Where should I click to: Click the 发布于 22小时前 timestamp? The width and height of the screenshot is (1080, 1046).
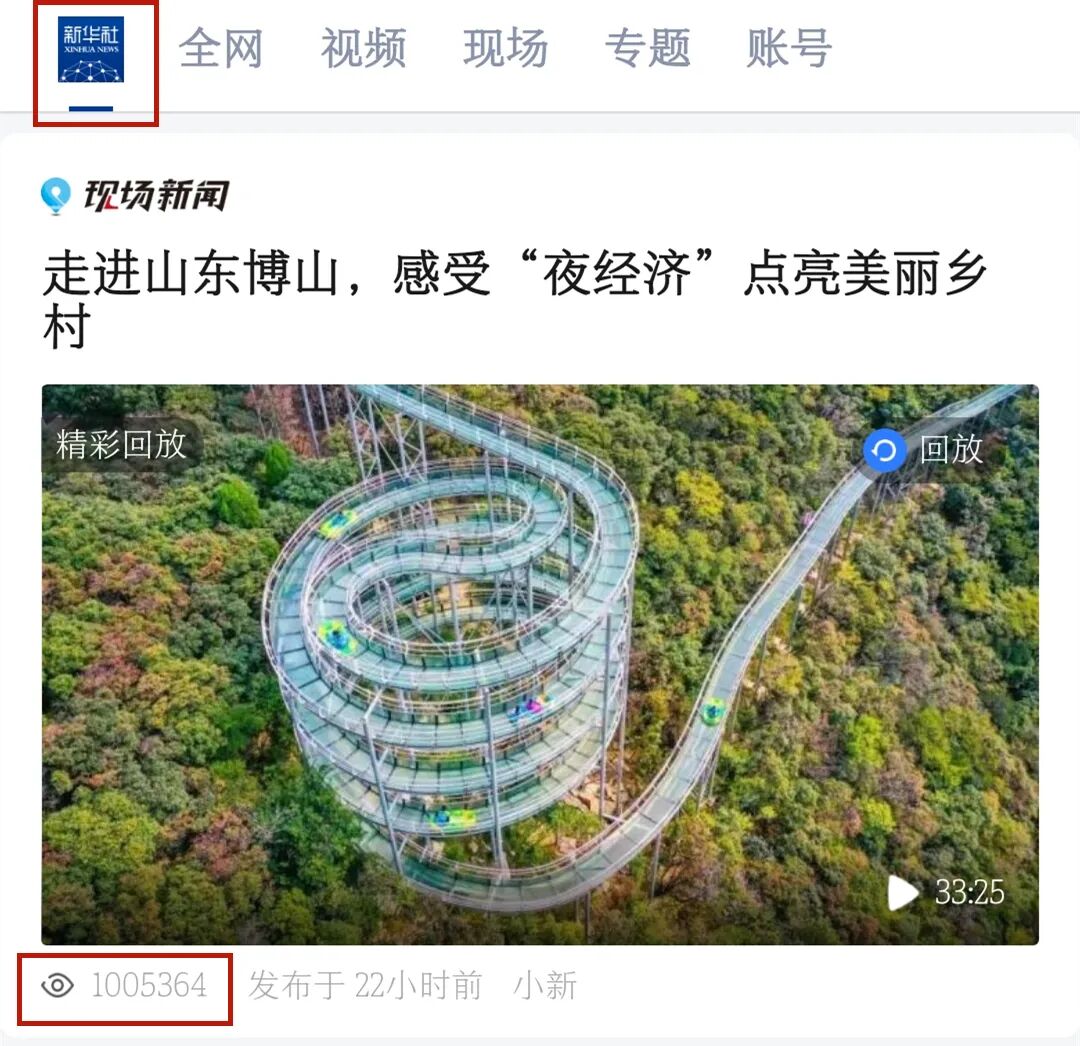coord(366,985)
